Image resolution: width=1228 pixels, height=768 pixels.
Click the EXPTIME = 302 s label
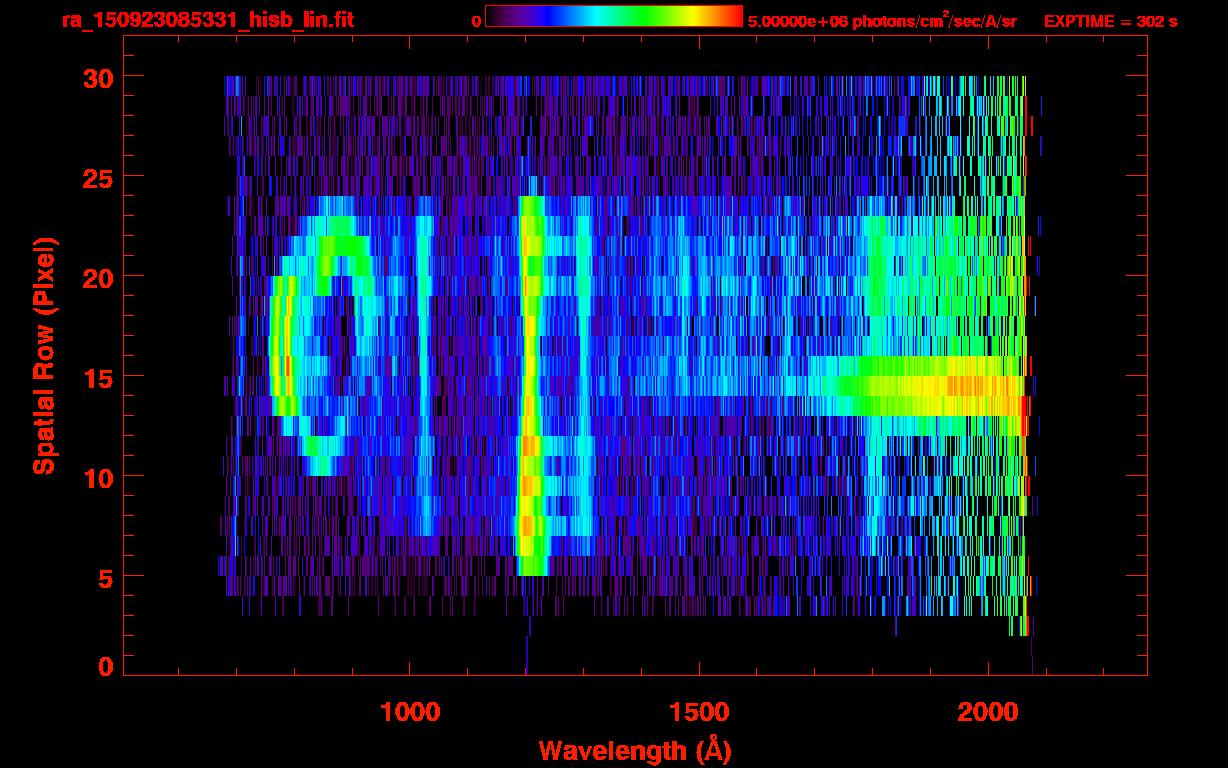pyautogui.click(x=1110, y=21)
